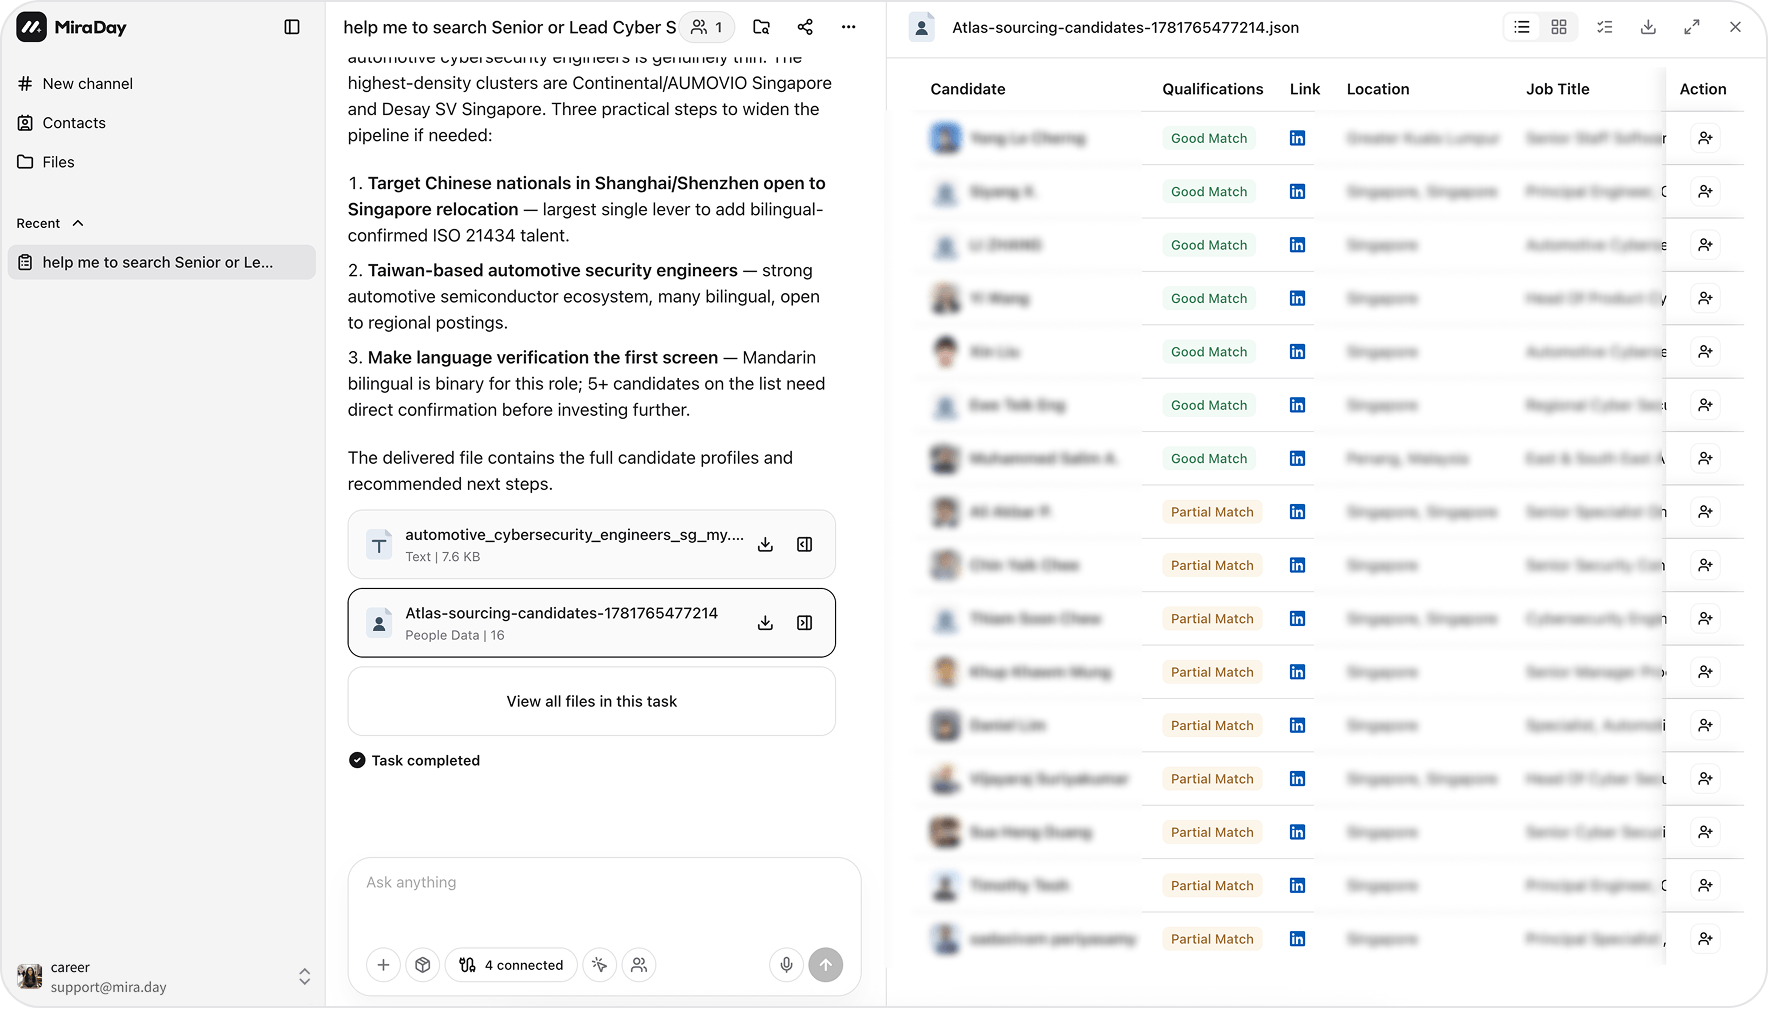
Task: Toggle the multi-select checklist icon
Action: pyautogui.click(x=1605, y=27)
